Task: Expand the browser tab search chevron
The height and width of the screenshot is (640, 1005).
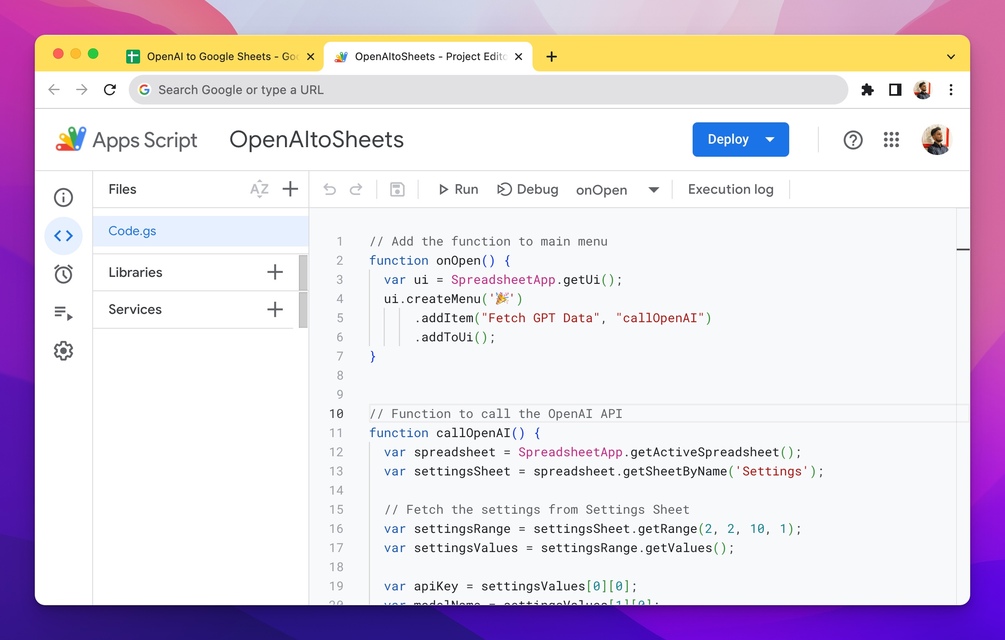Action: click(951, 56)
